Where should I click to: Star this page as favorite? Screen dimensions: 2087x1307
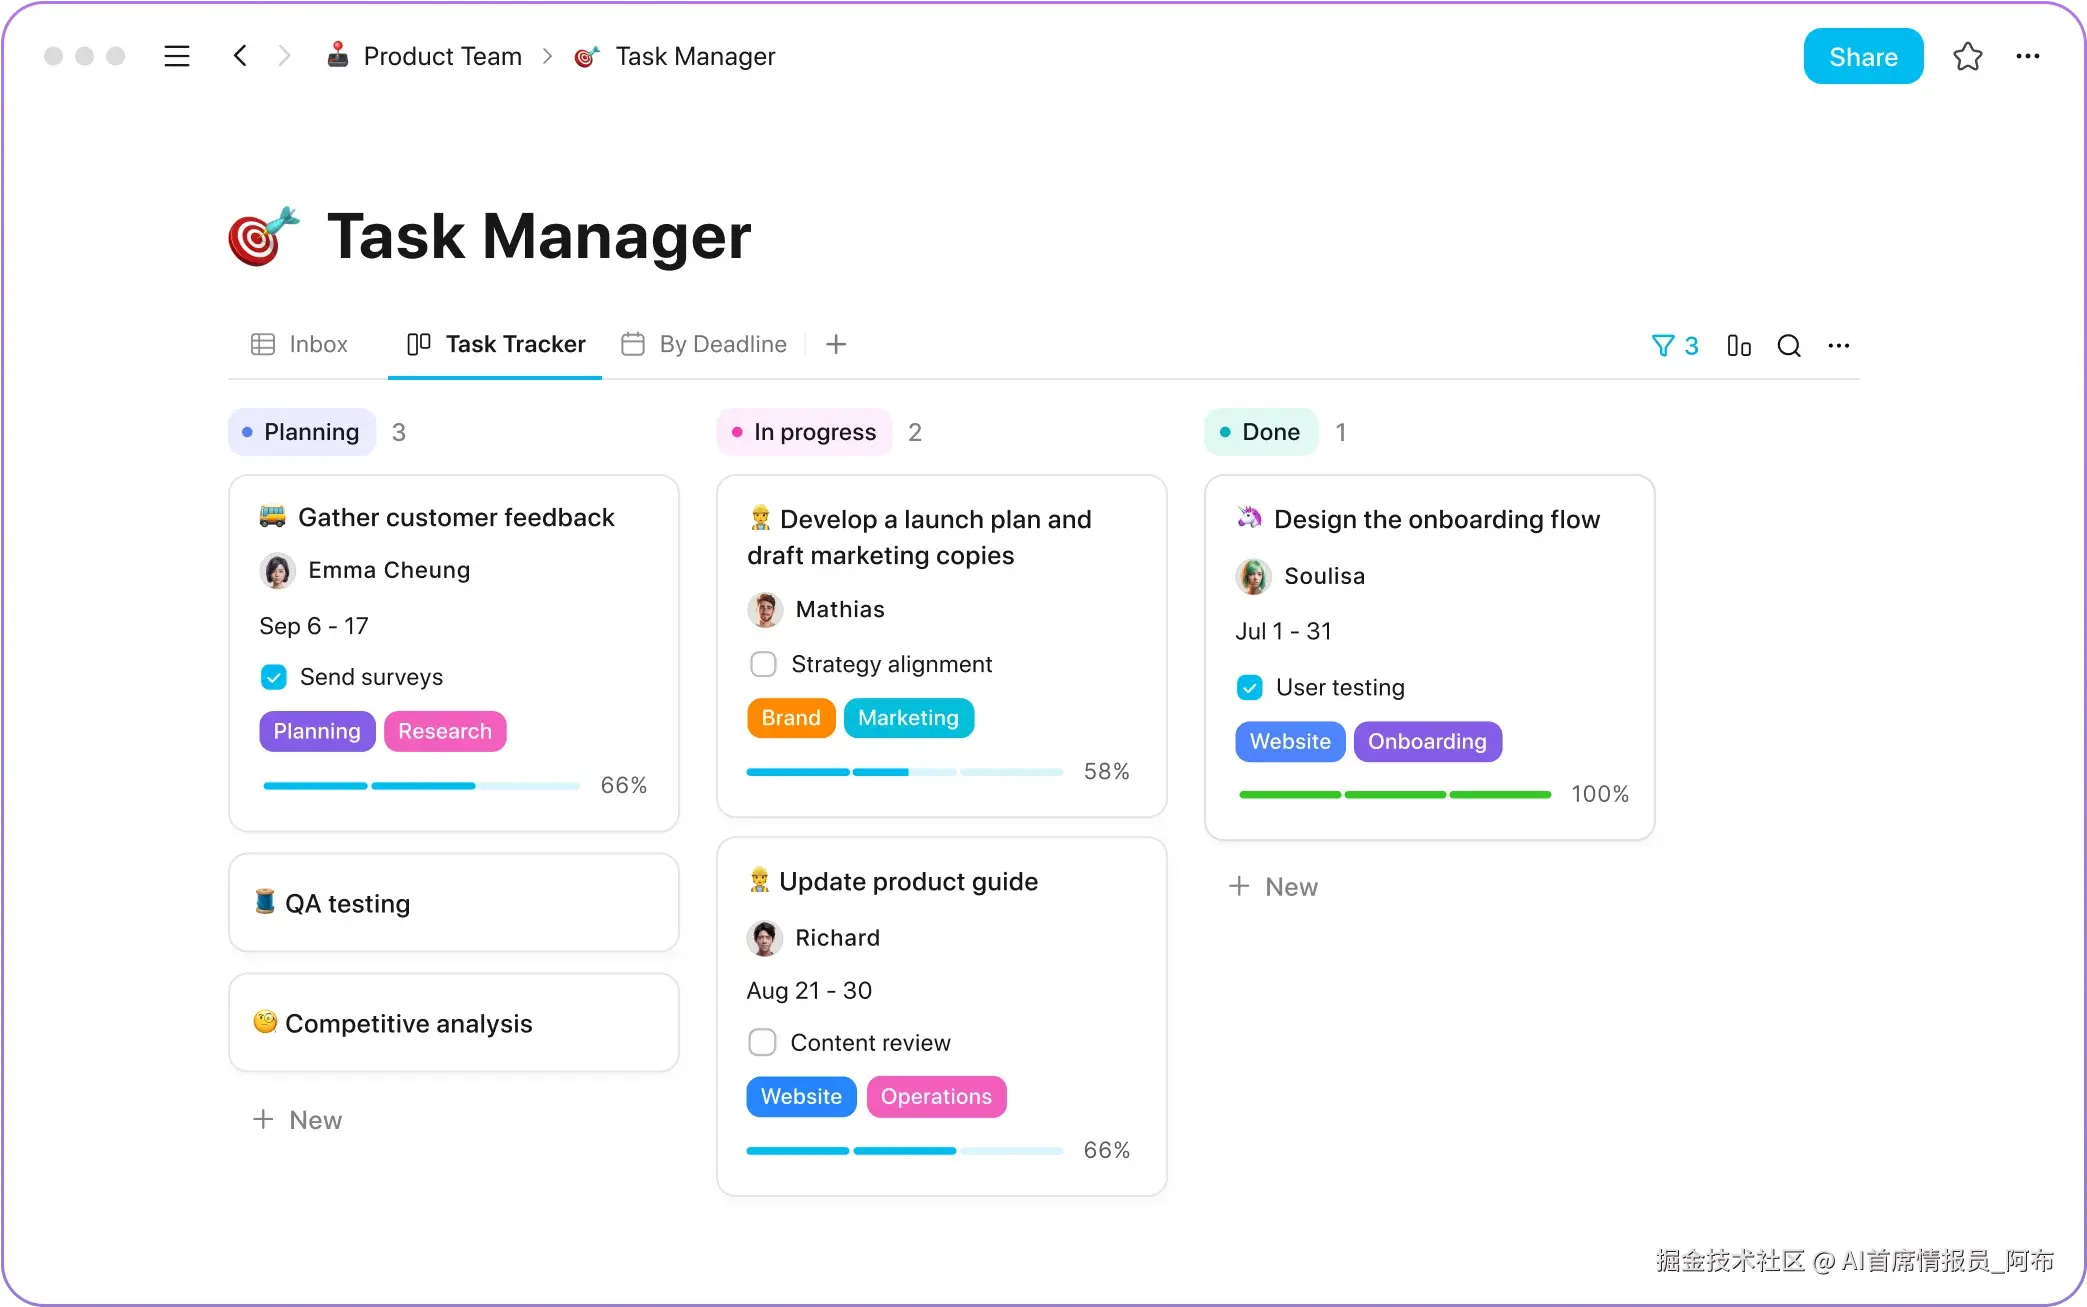click(1967, 56)
